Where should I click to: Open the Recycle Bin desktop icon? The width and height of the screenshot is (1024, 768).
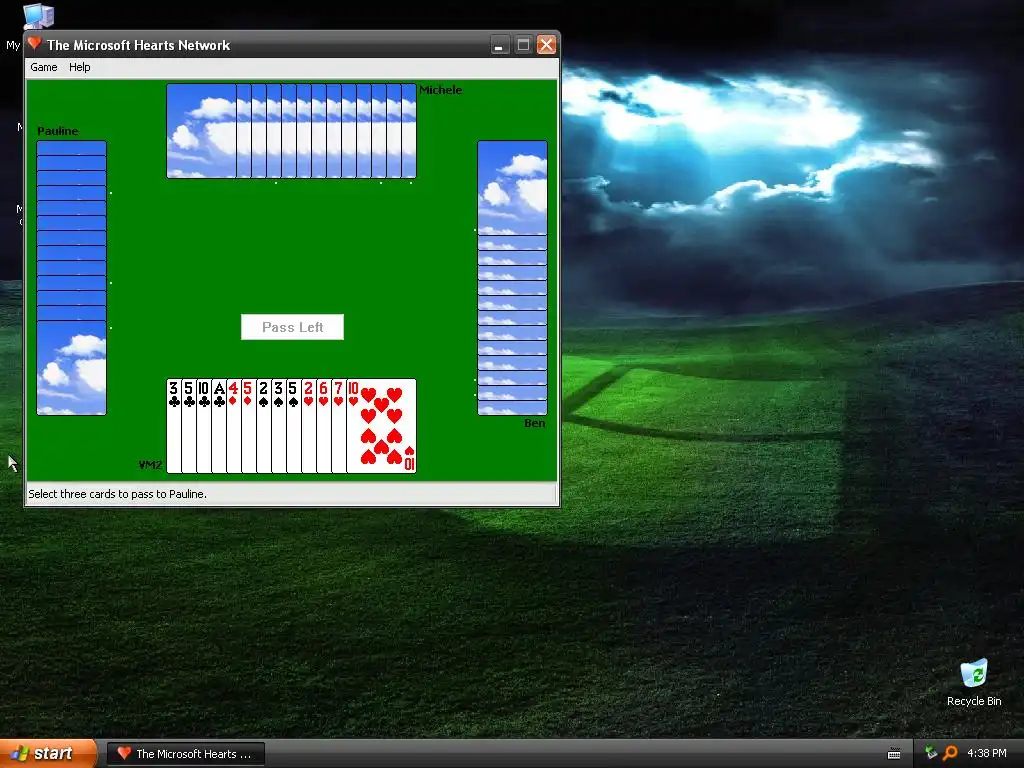(974, 683)
